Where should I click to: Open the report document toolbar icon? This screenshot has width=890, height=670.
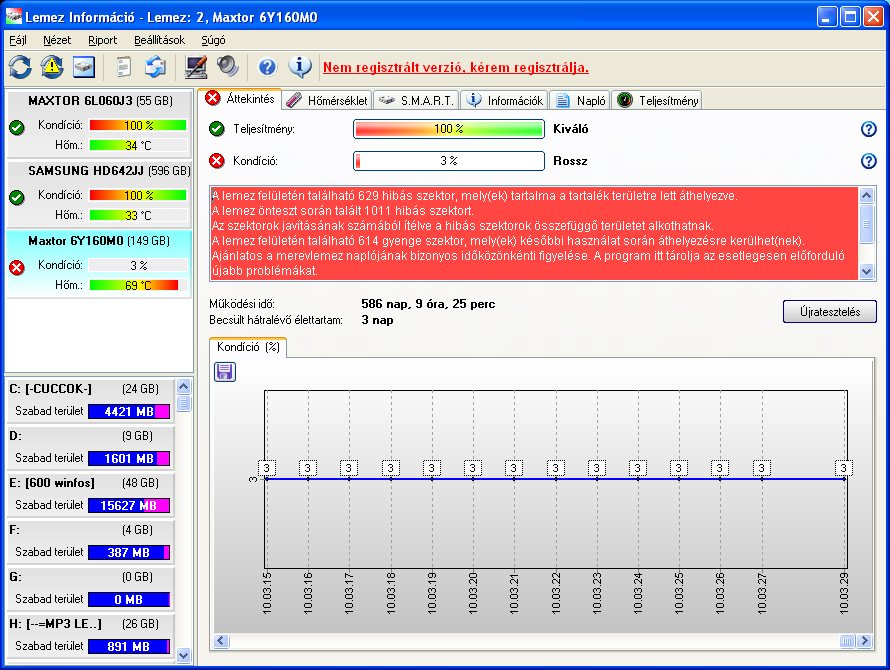tap(124, 67)
